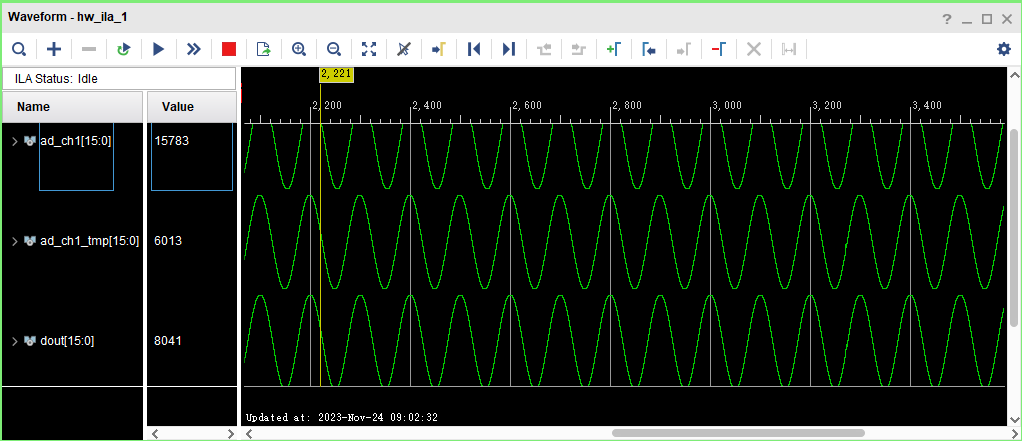Click the horizontal waveform scrollbar thumb
1022x441 pixels.
point(738,433)
